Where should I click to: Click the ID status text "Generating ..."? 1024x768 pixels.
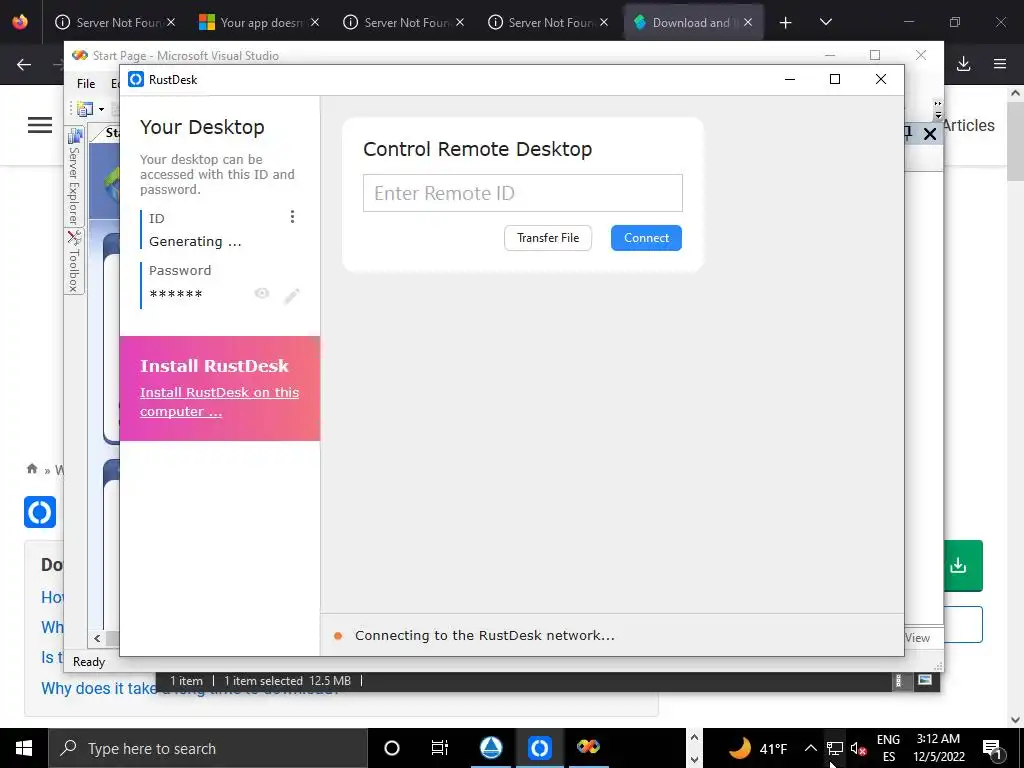[195, 242]
